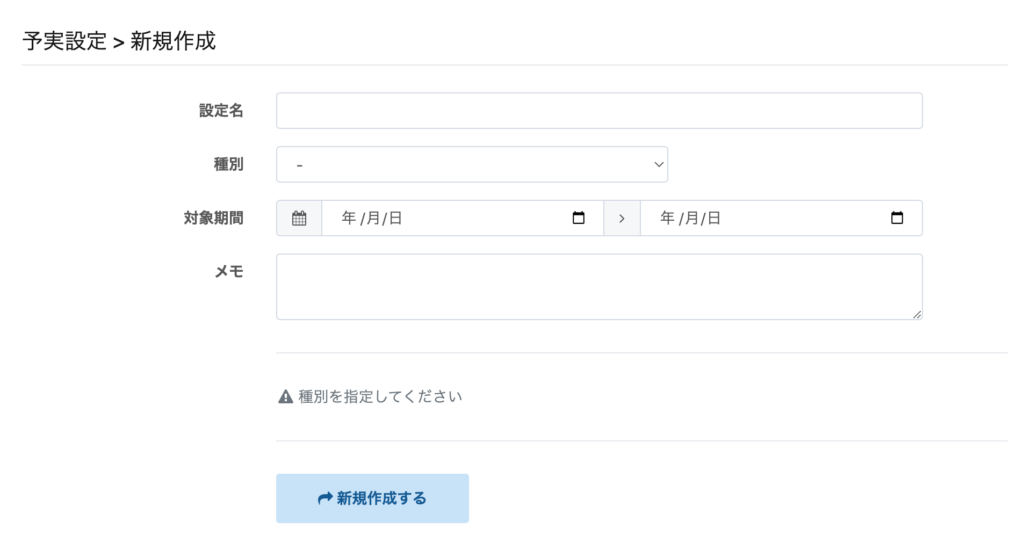The image size is (1024, 536).
Task: Click the warning triangle icon
Action: pyautogui.click(x=285, y=397)
